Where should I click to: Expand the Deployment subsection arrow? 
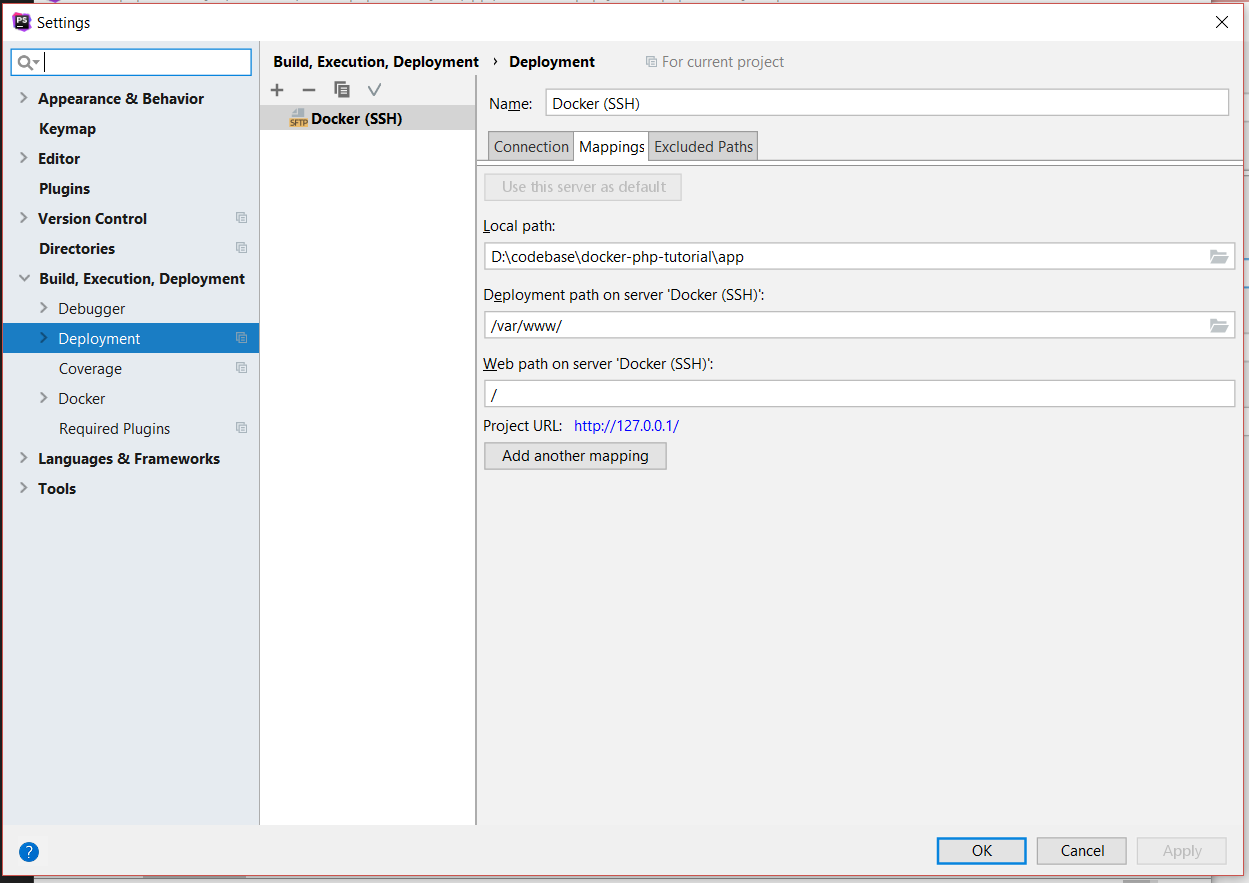click(x=43, y=338)
